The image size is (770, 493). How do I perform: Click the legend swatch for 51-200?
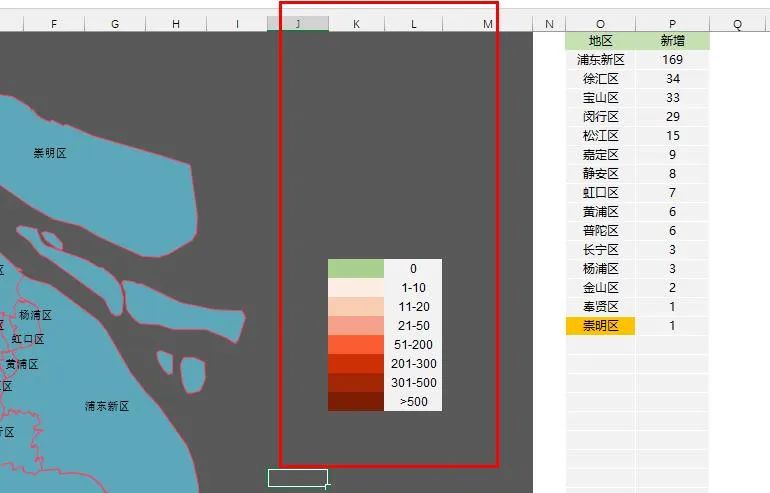point(356,345)
